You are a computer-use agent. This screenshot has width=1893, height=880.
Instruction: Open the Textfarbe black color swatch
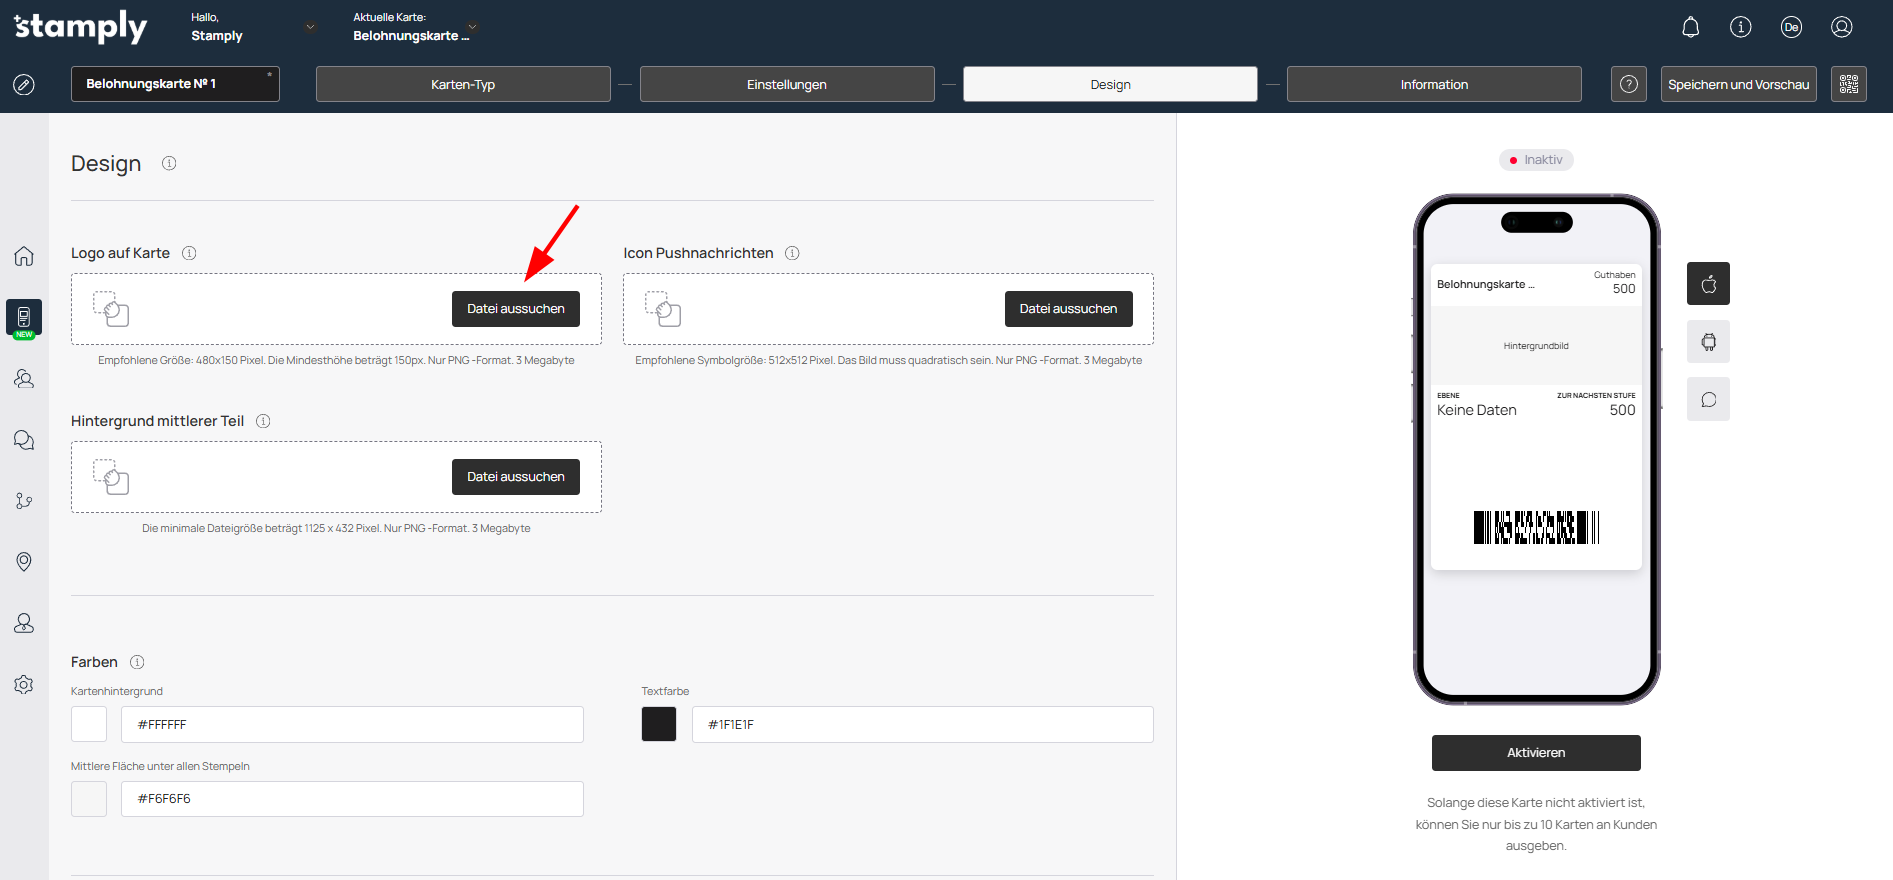659,724
